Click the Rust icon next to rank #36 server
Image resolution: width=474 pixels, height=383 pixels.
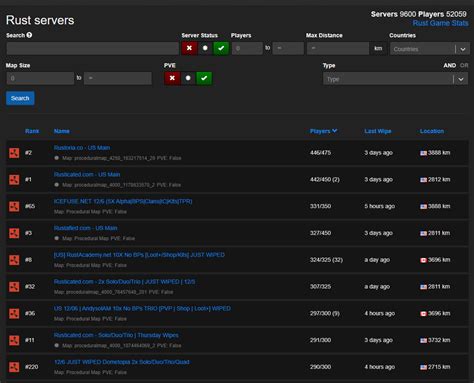click(x=14, y=314)
